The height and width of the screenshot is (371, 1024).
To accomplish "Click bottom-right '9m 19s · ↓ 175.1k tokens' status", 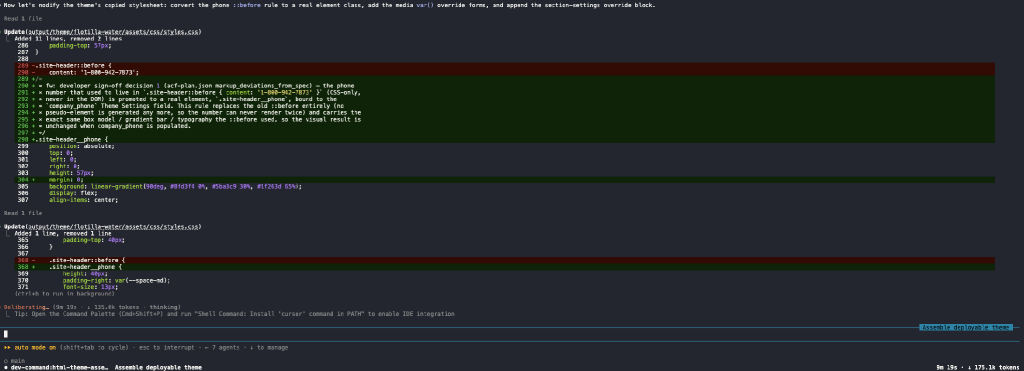I will 977,367.
